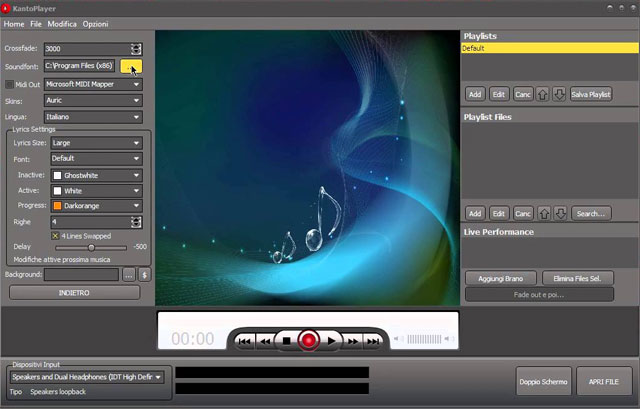Screen dimensions: 640x409
Task: Browse for Soundfont with yellow button
Action: click(131, 67)
